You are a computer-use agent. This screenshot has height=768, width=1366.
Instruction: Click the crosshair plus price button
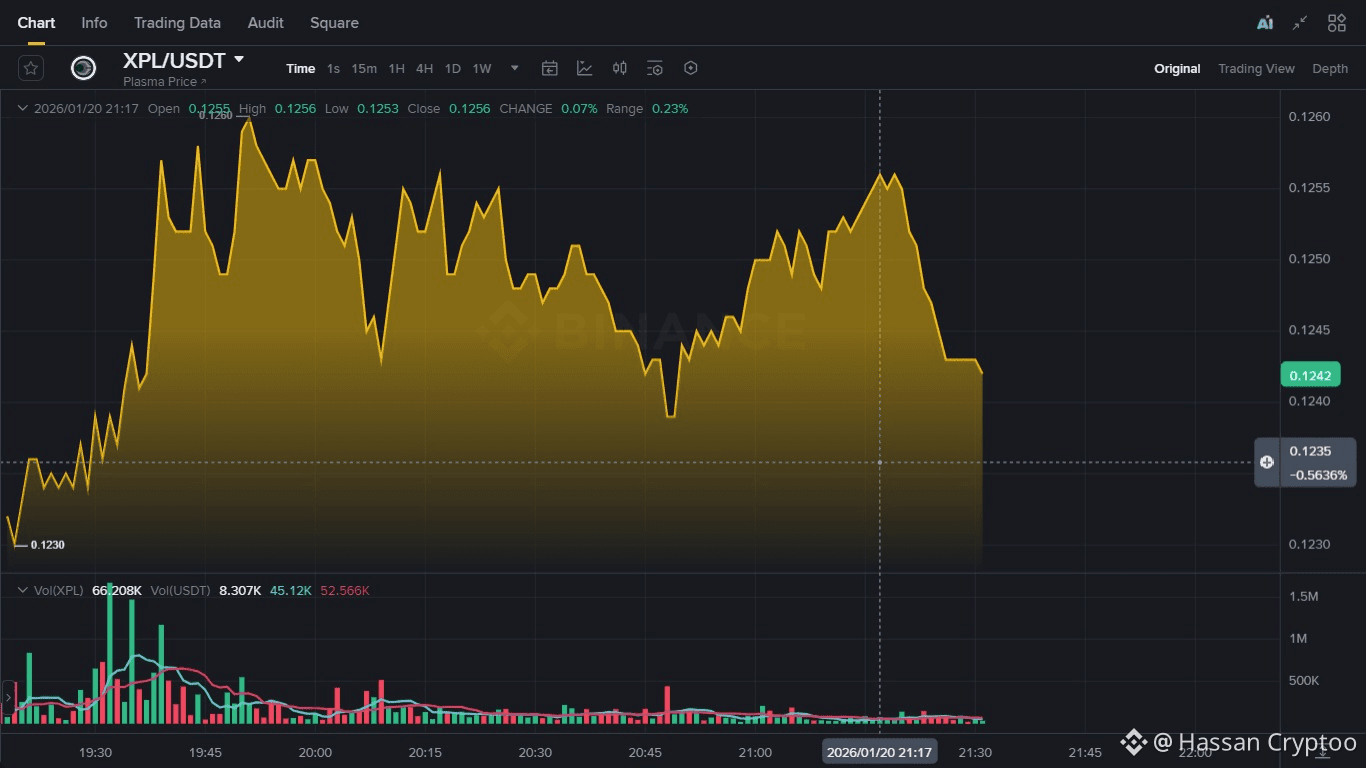(1267, 462)
